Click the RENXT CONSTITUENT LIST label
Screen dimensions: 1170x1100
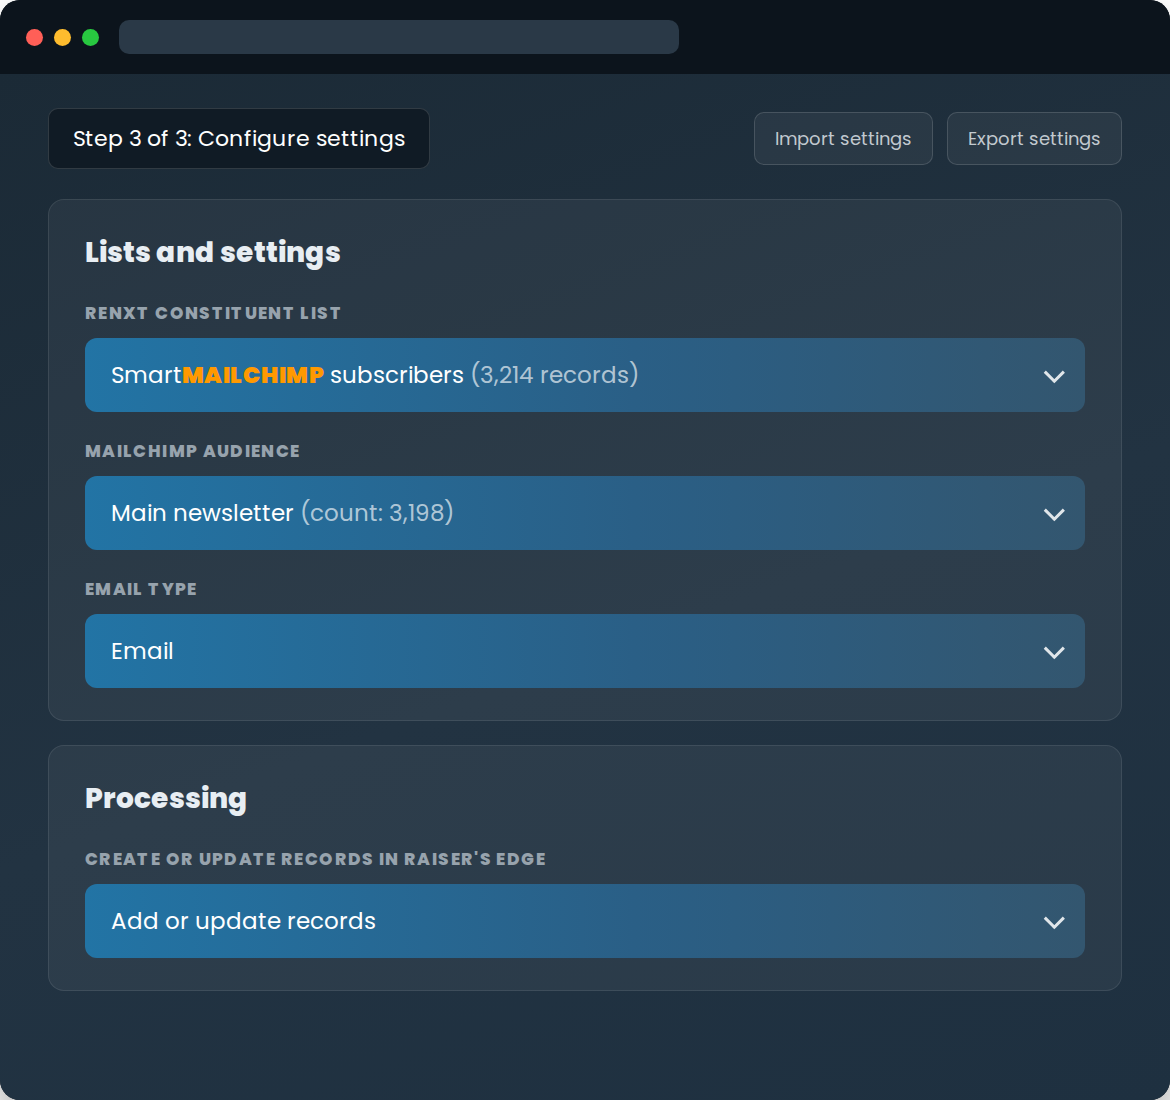tap(213, 313)
